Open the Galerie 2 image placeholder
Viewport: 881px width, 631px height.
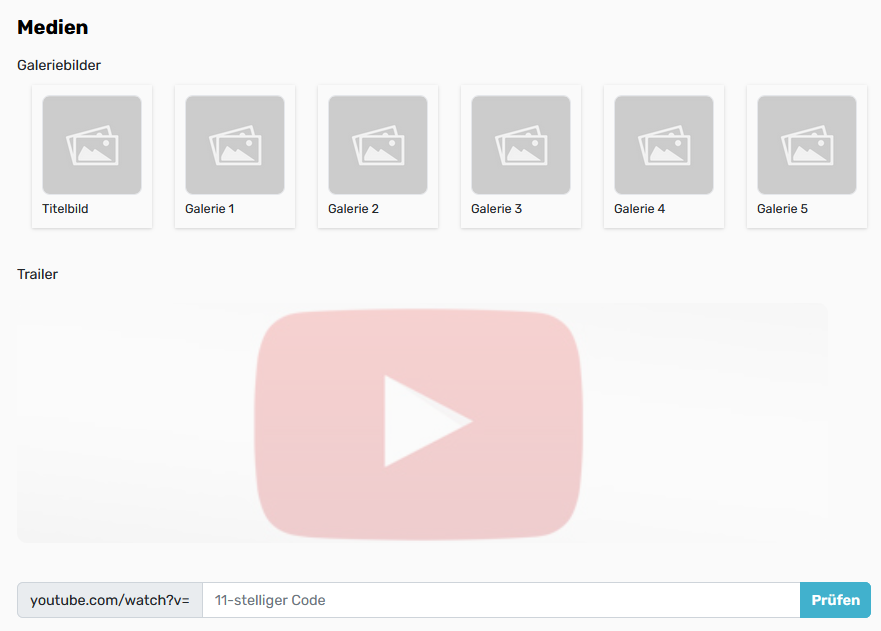378,145
